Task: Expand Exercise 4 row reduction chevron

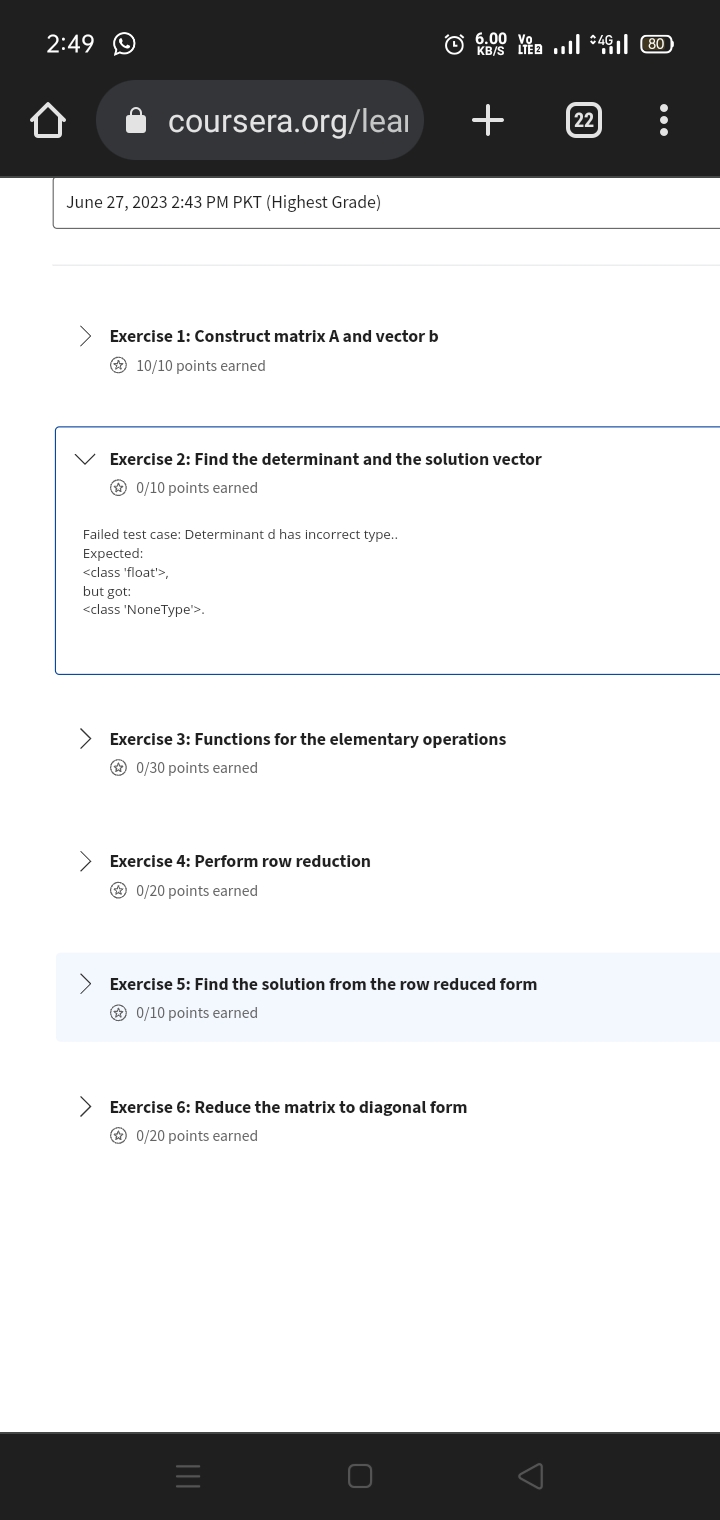Action: click(86, 861)
